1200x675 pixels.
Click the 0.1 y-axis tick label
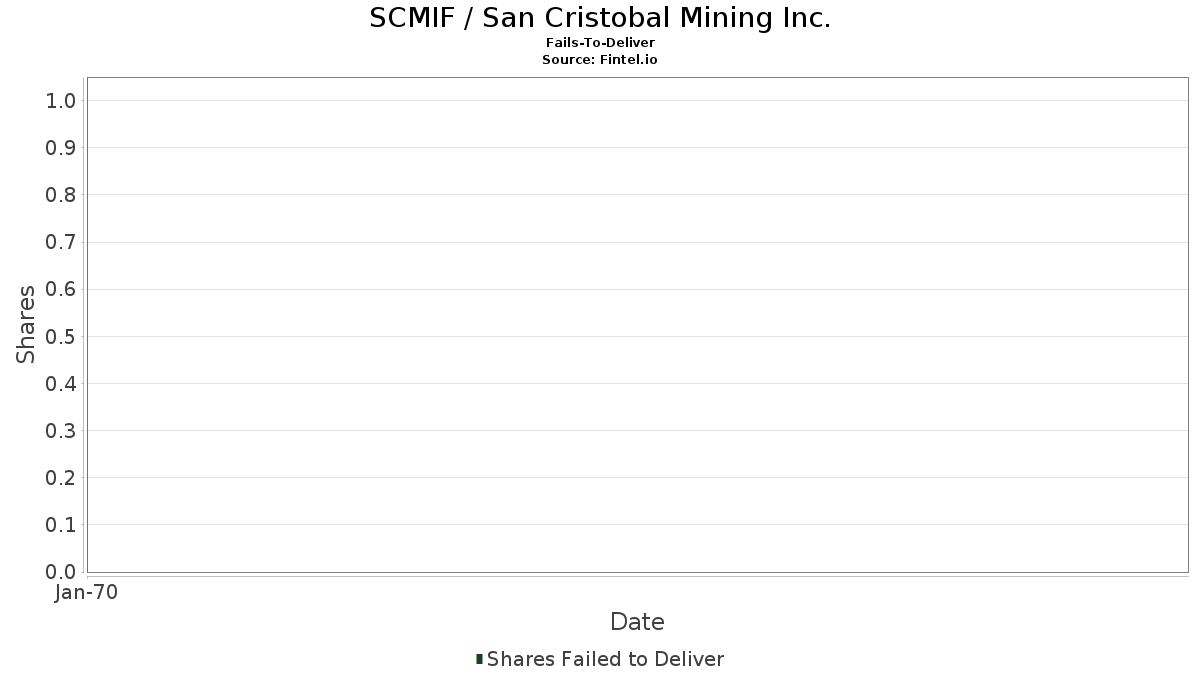click(61, 525)
